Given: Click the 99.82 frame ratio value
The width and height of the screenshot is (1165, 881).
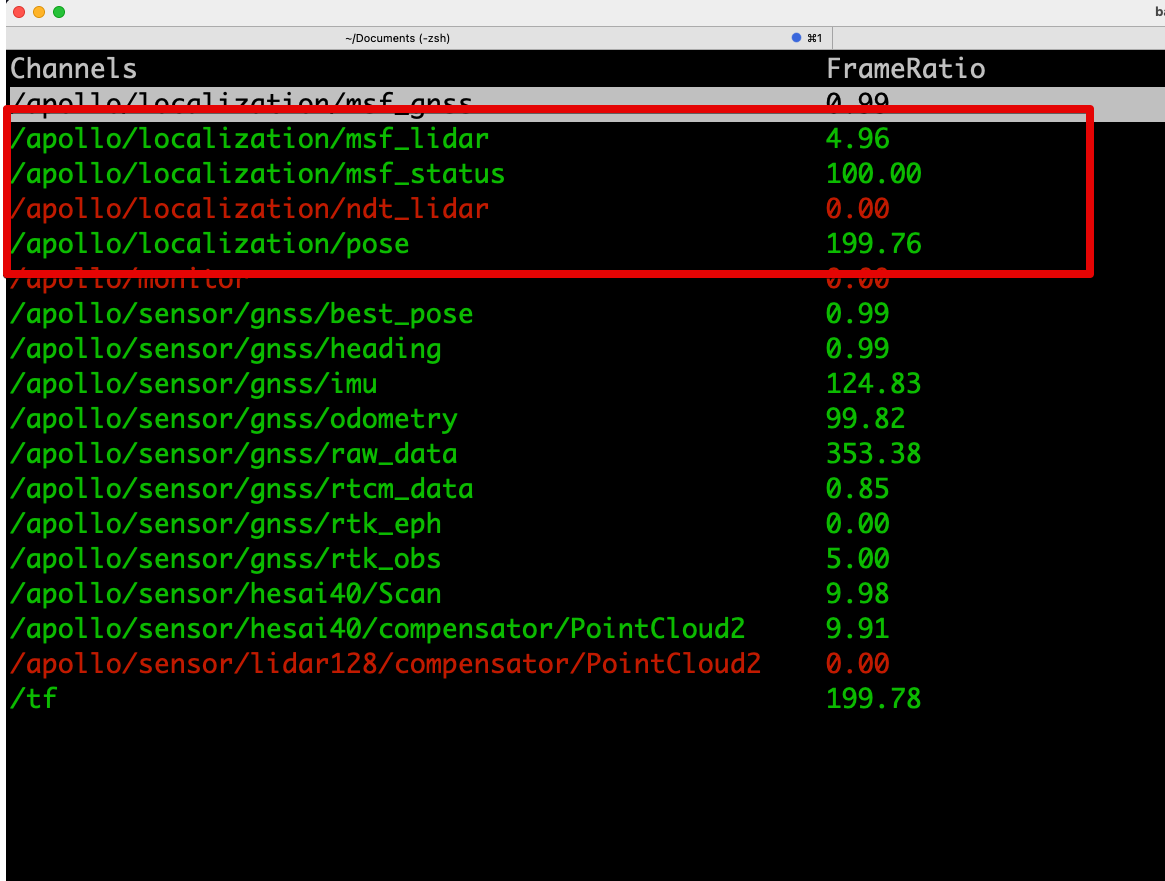Looking at the screenshot, I should [866, 419].
